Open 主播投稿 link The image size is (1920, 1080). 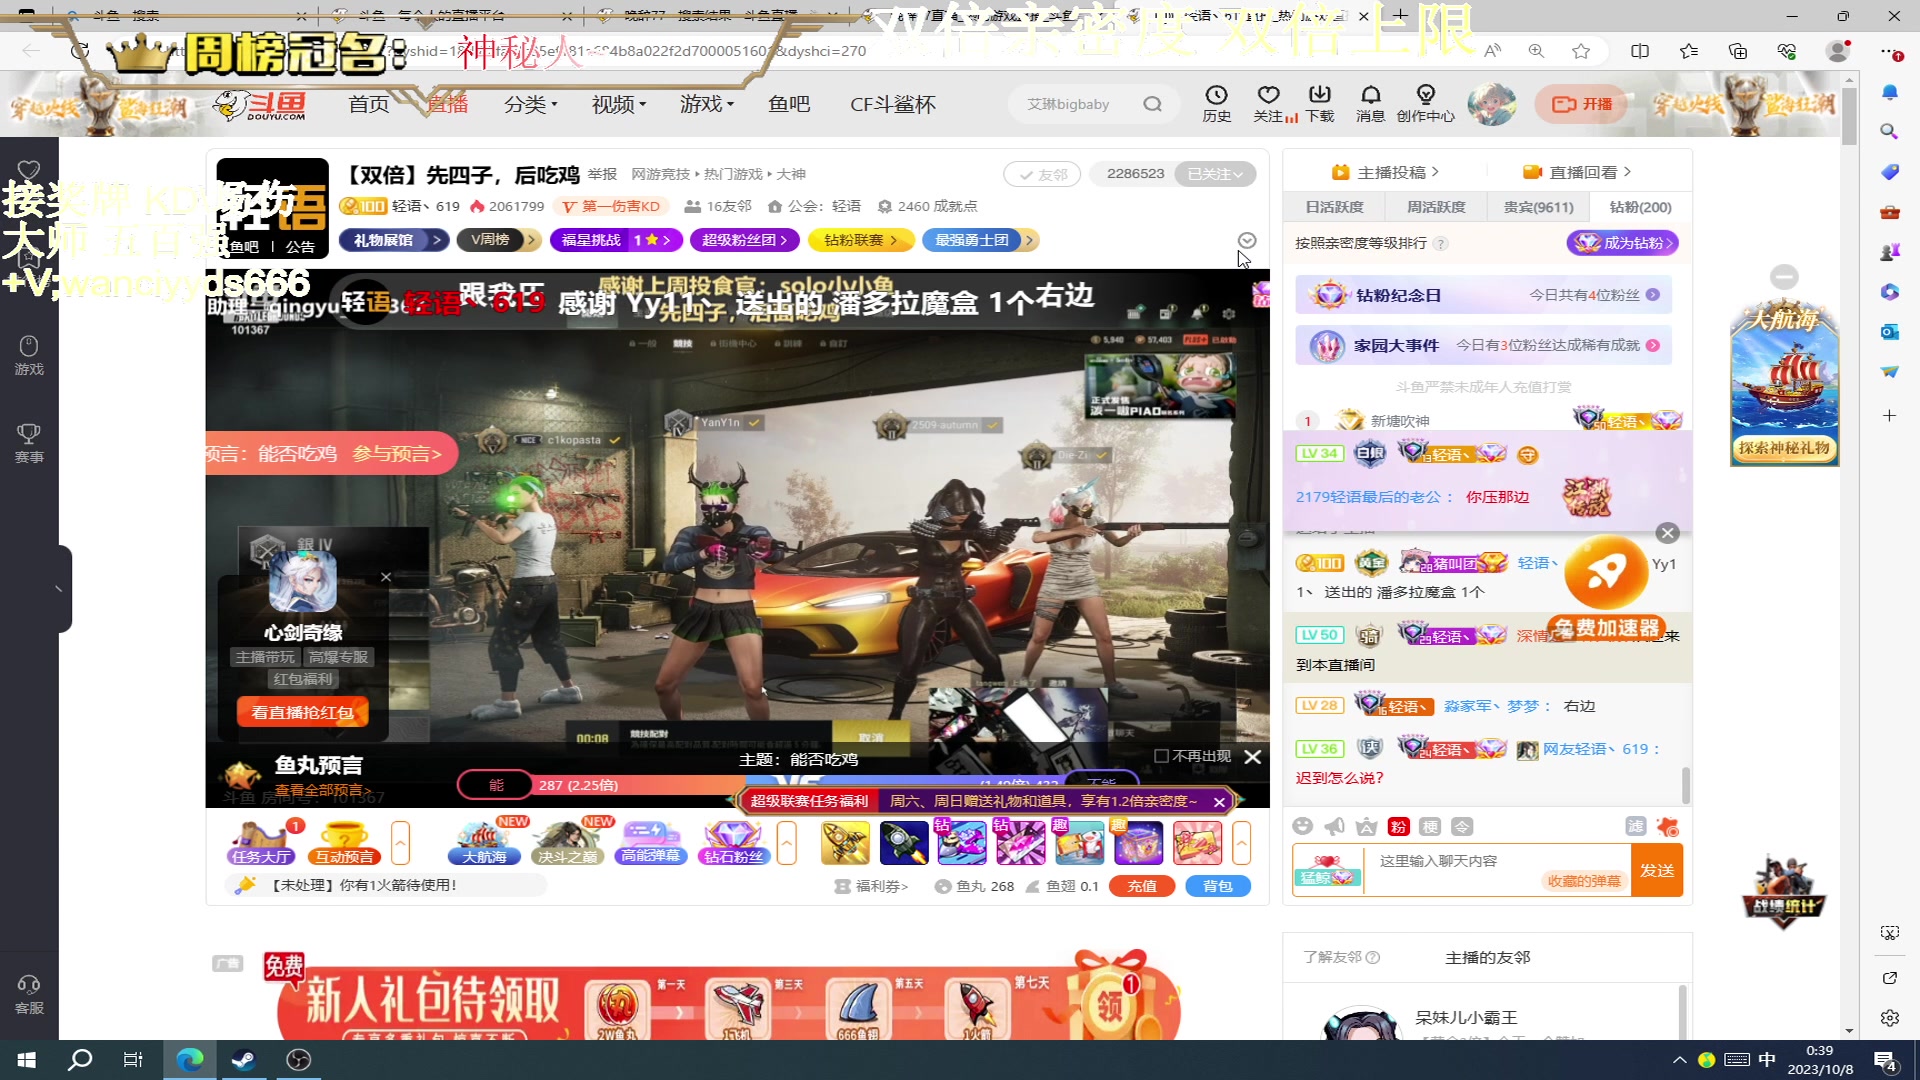pos(1385,172)
